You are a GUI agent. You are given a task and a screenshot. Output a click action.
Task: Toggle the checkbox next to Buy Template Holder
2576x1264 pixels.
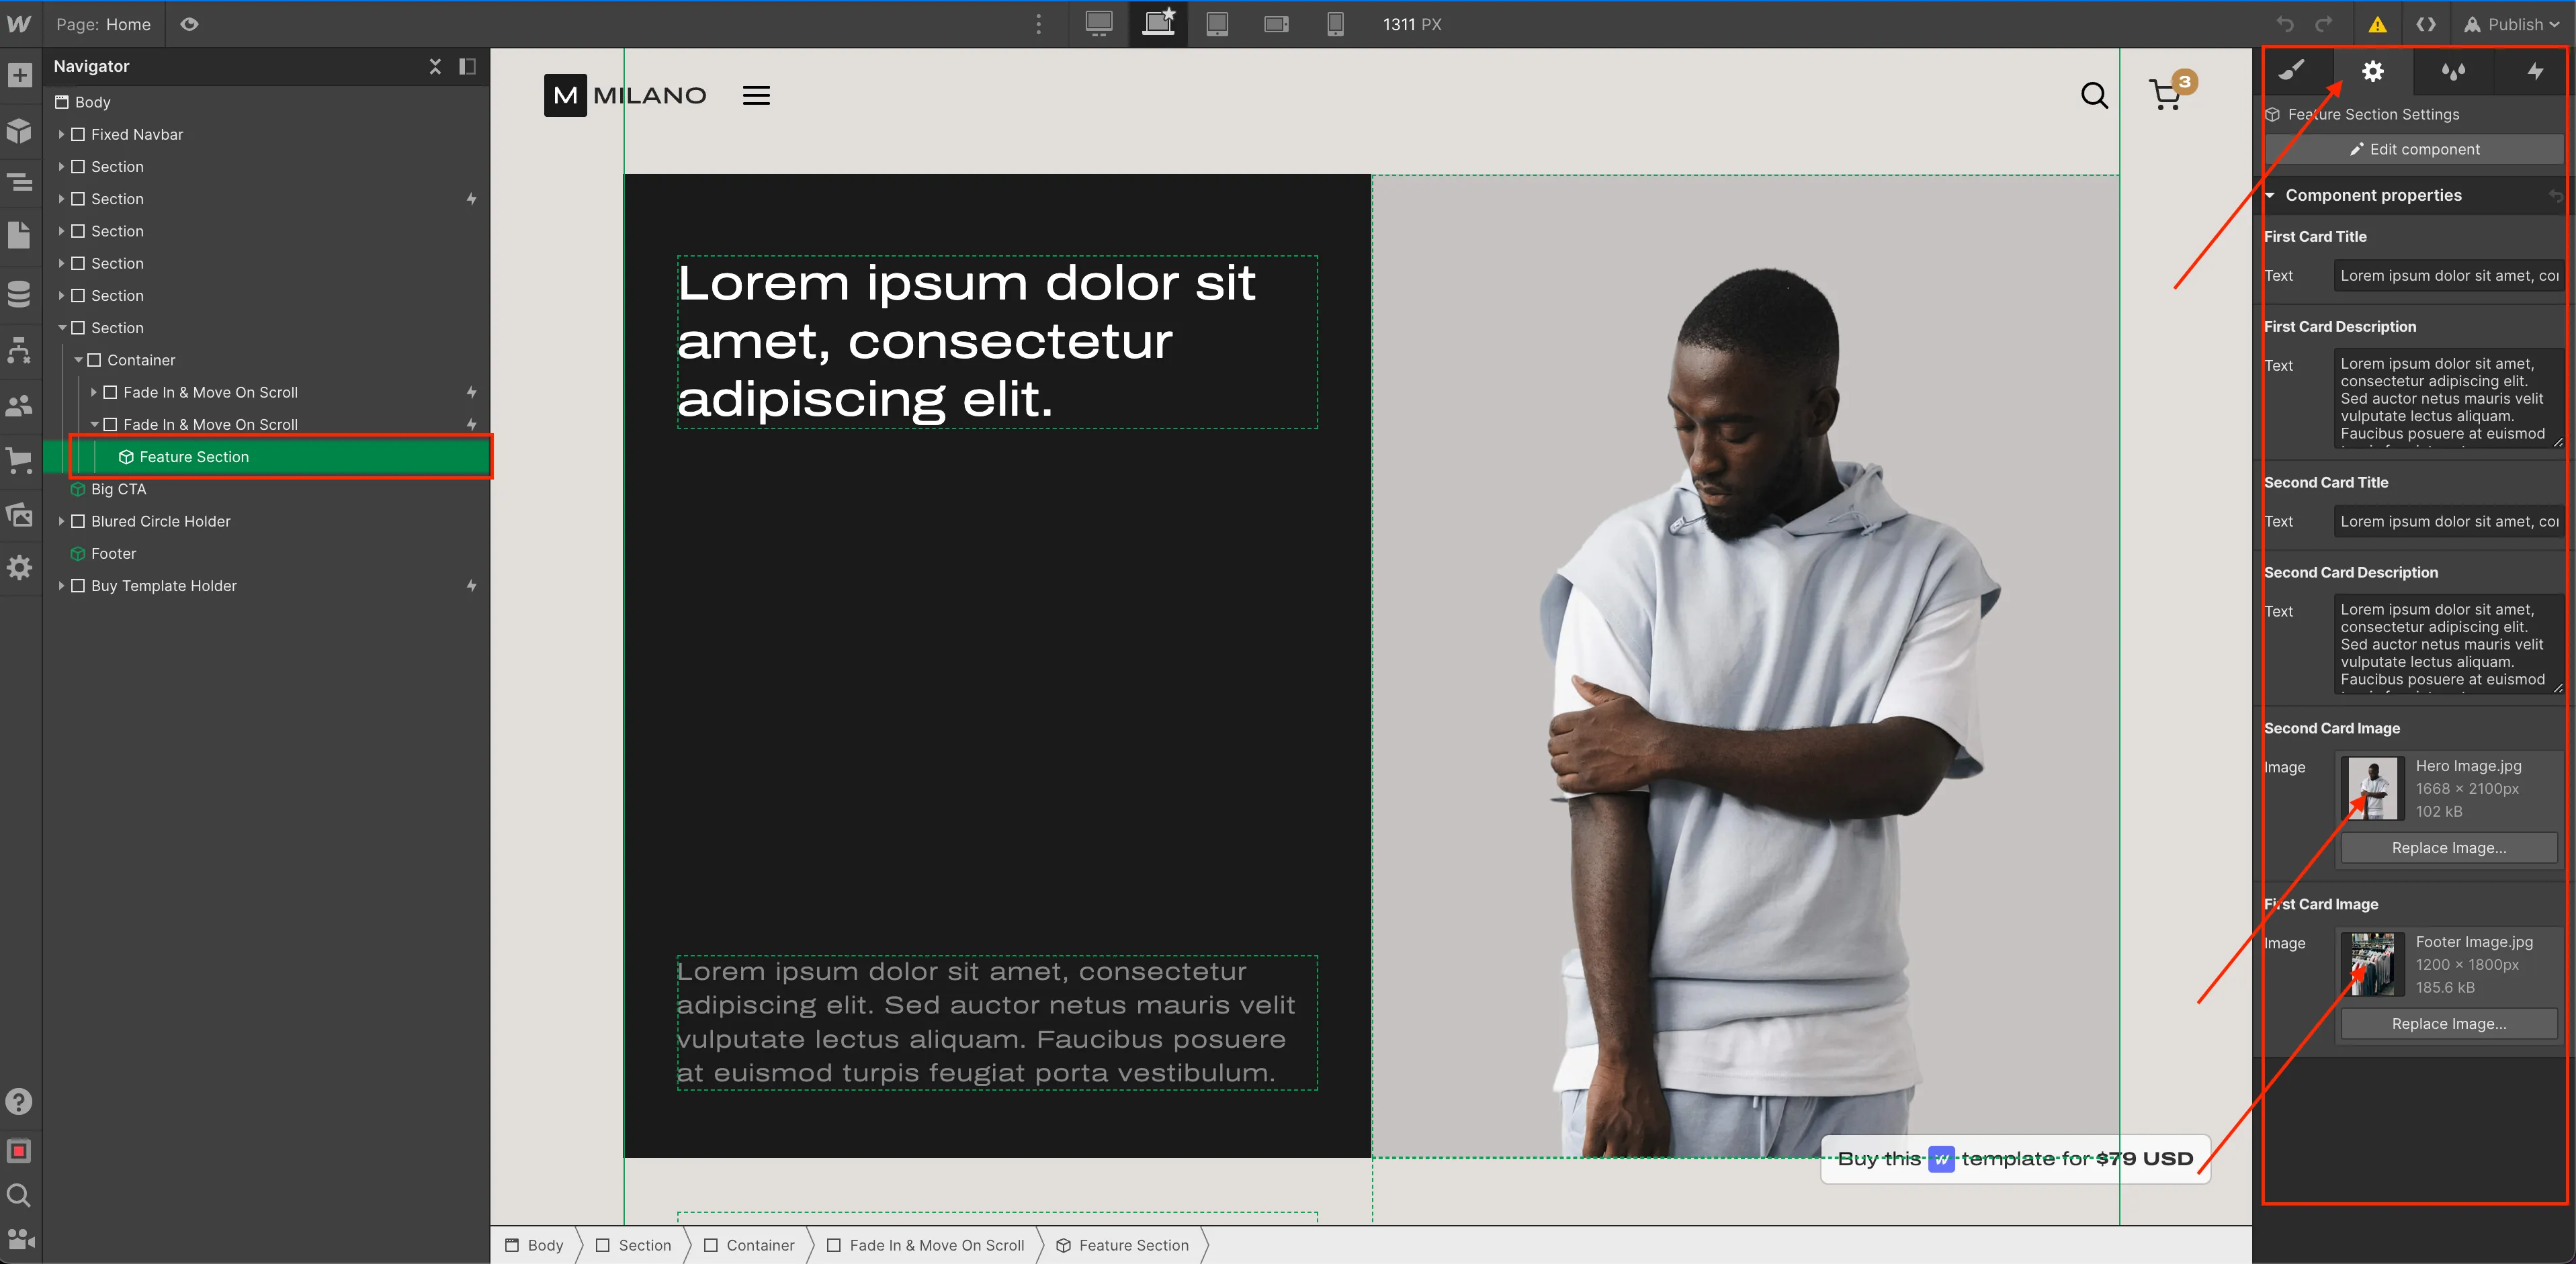click(79, 586)
